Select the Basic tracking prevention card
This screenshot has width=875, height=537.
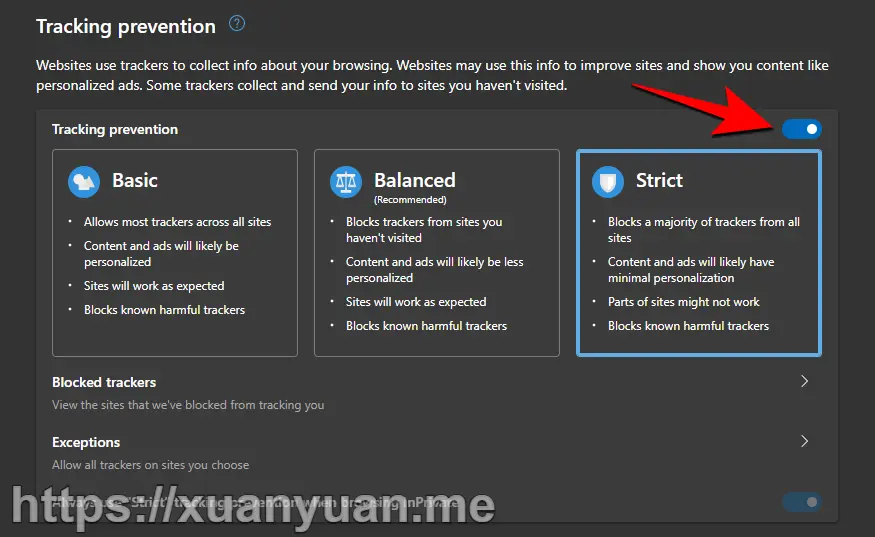[175, 252]
